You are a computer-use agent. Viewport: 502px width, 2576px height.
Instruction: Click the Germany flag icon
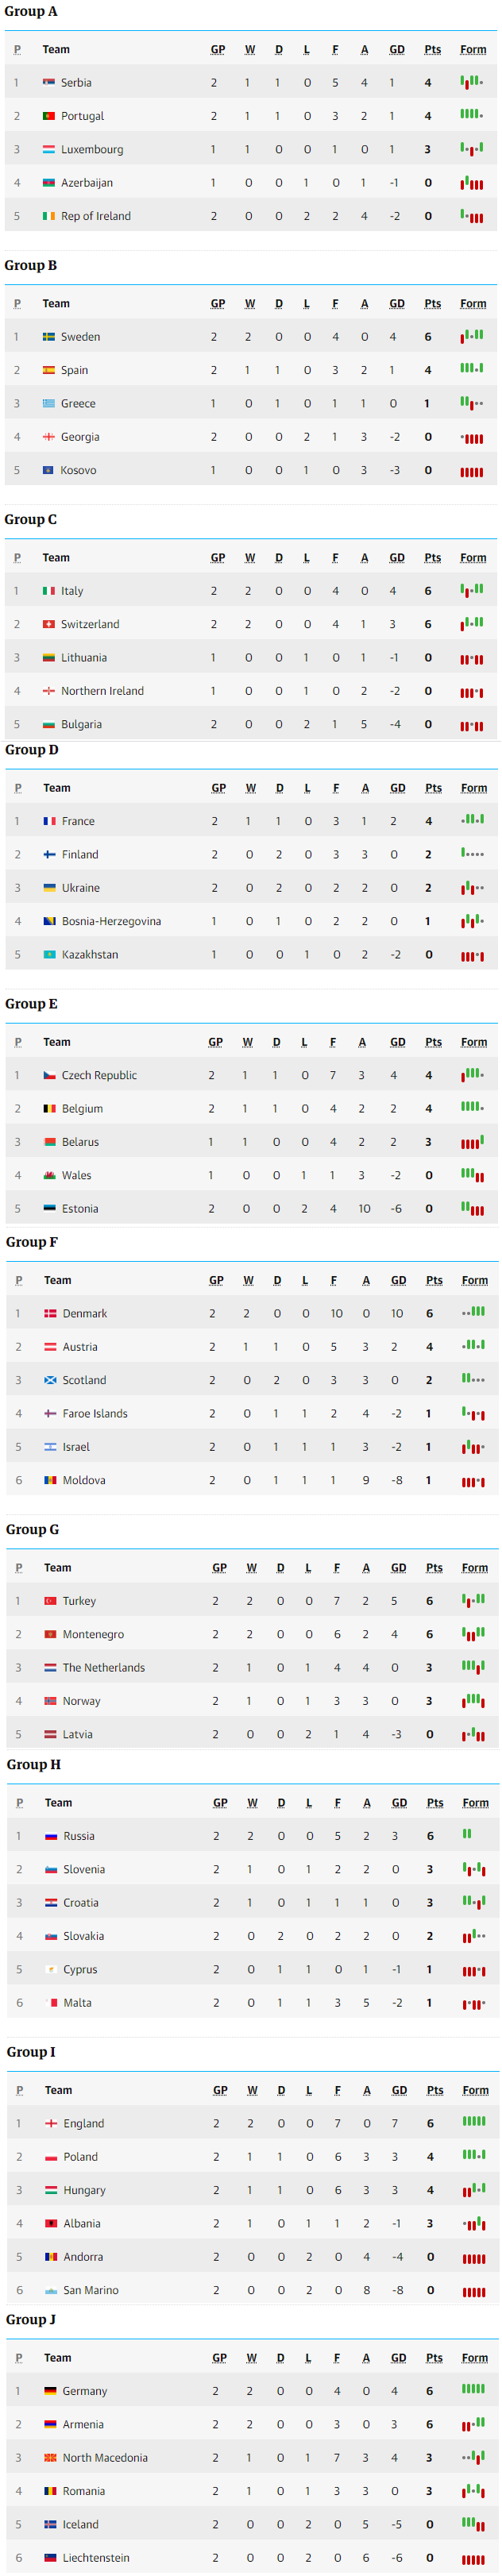click(x=50, y=2391)
